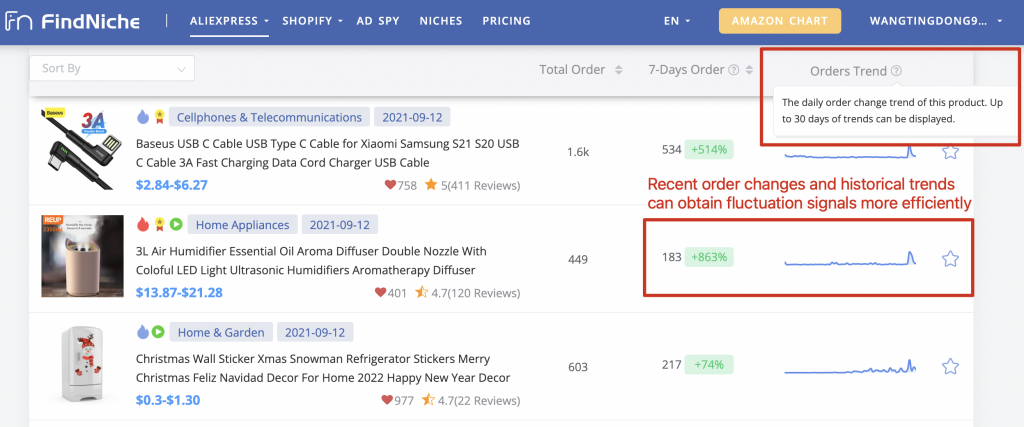Open the Christmas Wall Sticker title link
Viewport: 1024px width, 427px height.
click(323, 368)
